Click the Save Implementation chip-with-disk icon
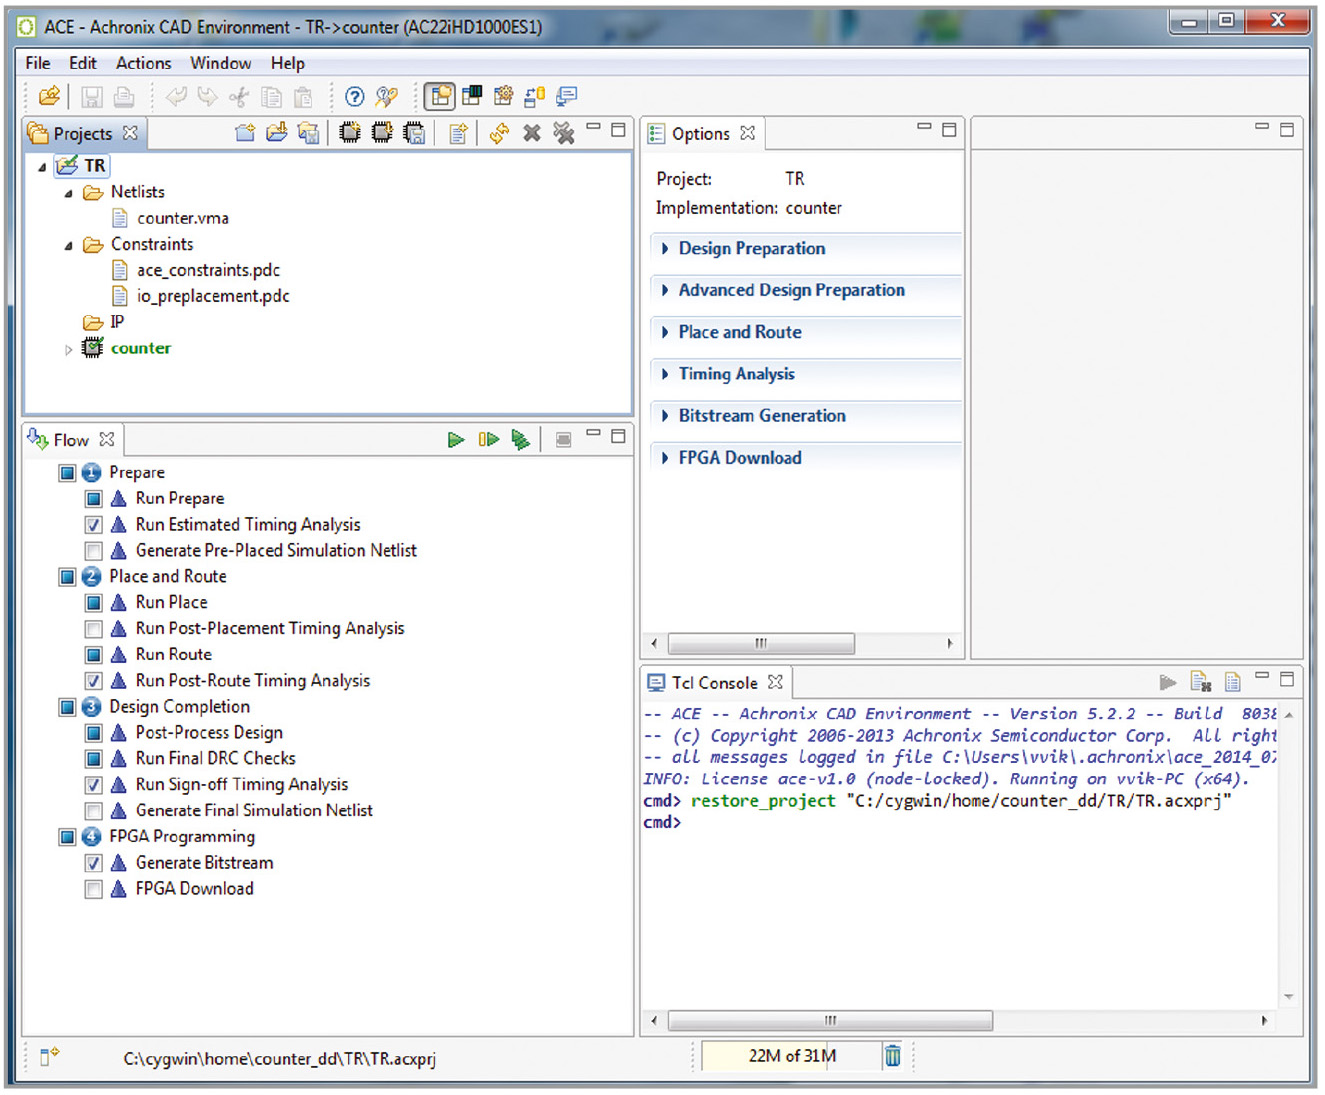Viewport: 1325px width, 1095px height. [x=414, y=133]
